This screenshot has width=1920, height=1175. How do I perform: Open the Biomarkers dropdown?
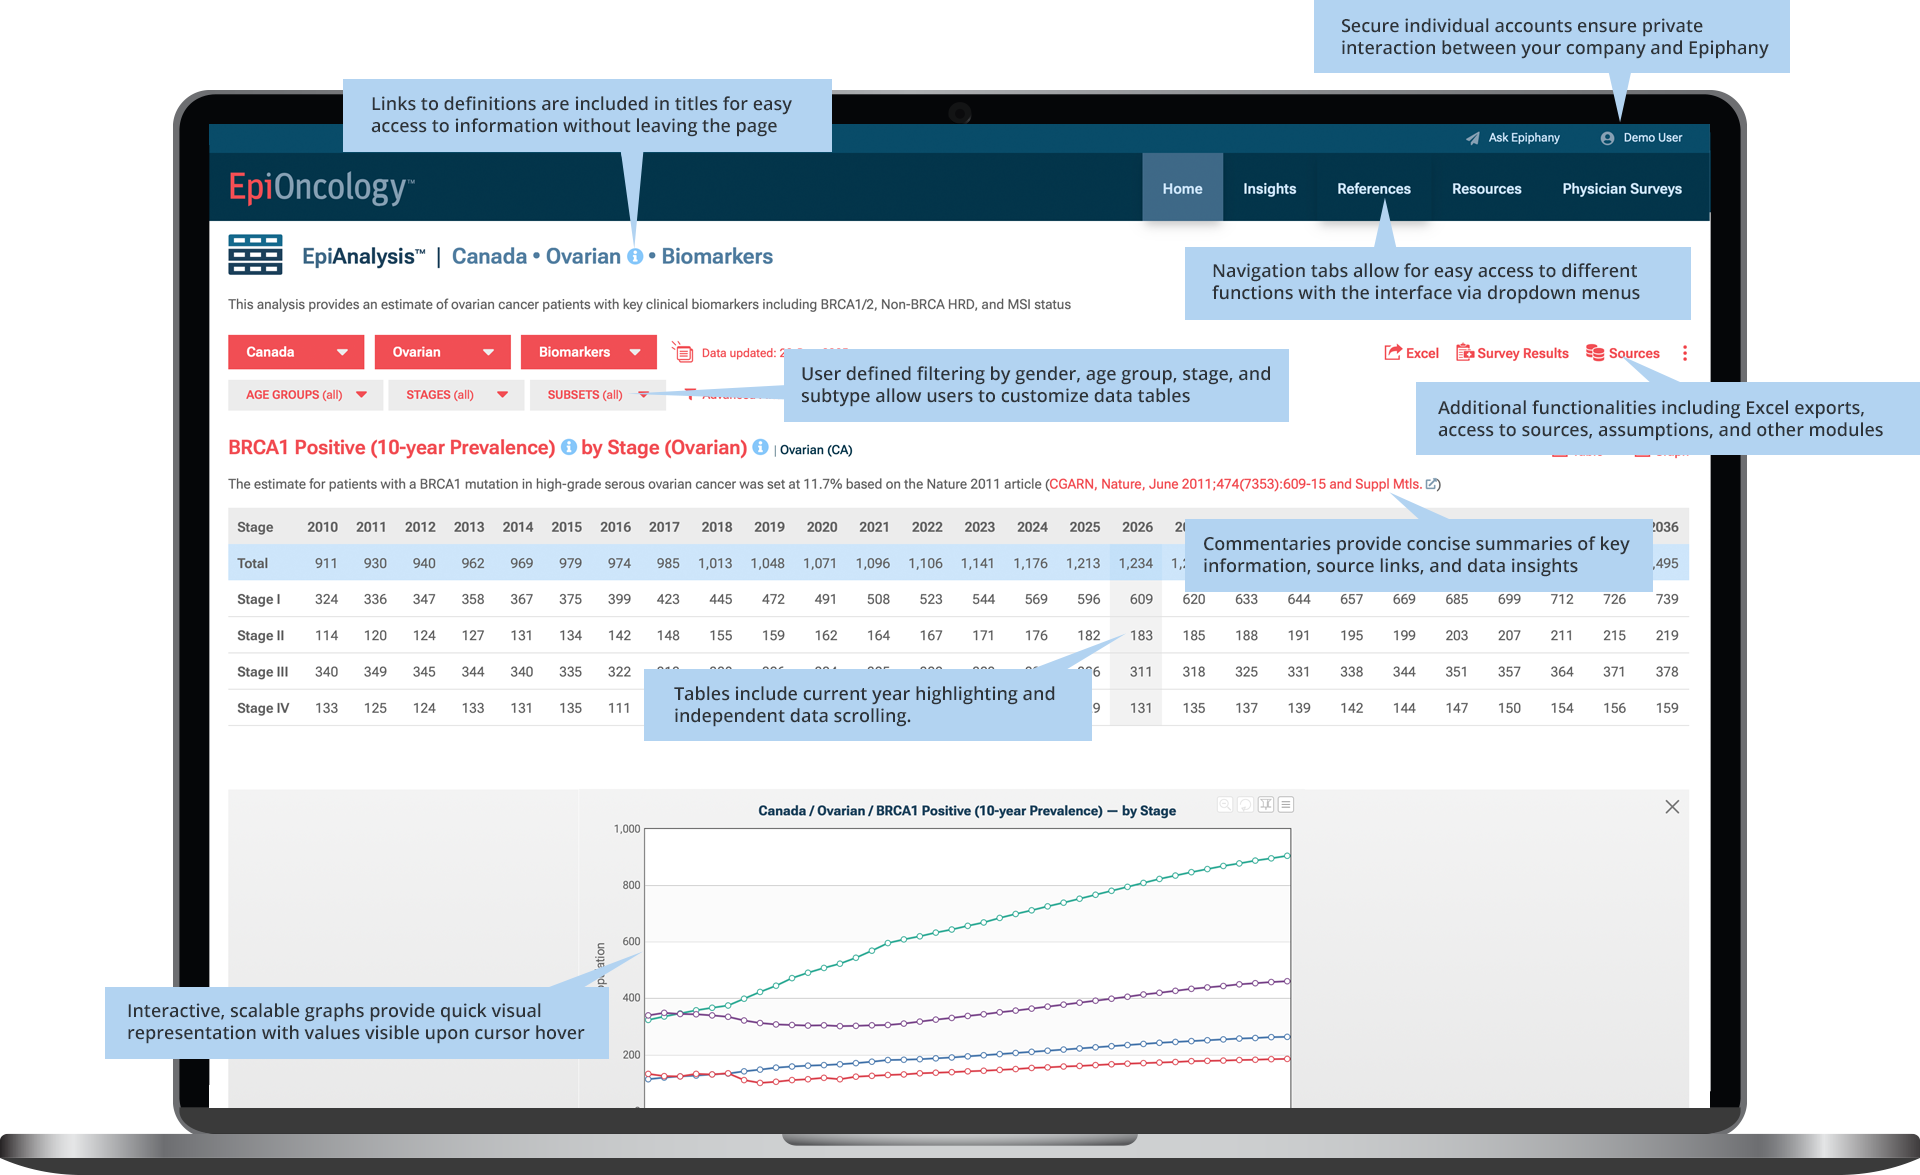tap(588, 352)
